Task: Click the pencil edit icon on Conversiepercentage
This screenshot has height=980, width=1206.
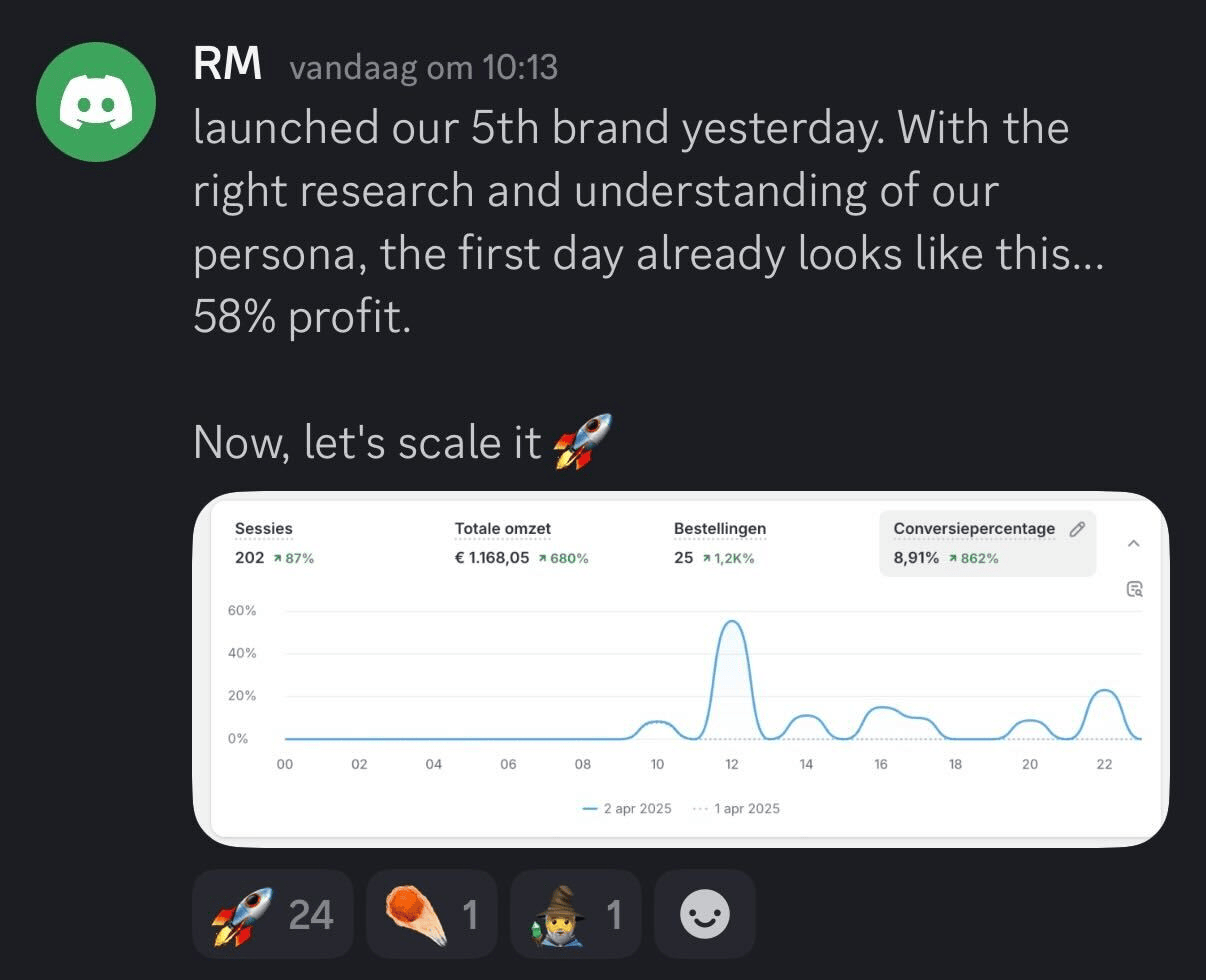Action: click(x=1077, y=529)
